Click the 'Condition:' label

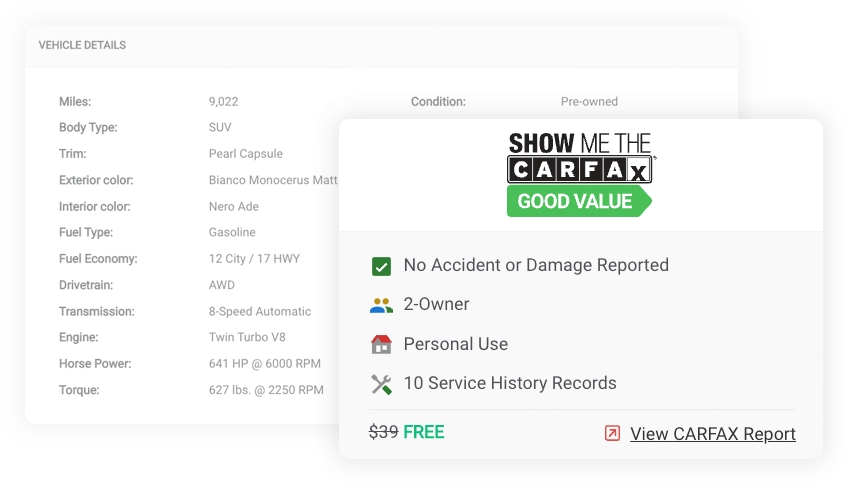tap(438, 102)
